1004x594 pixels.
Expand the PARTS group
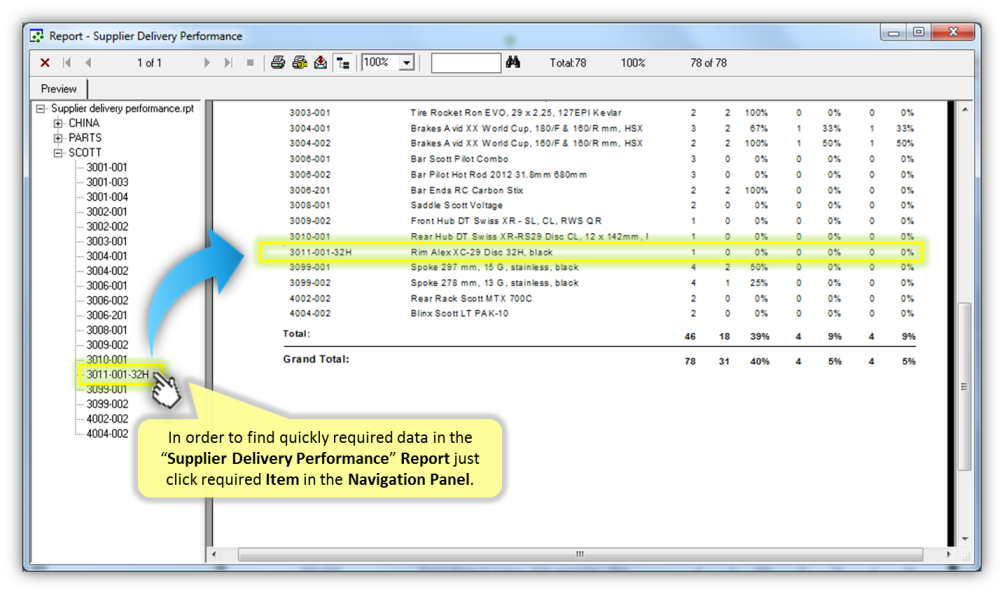pos(58,138)
